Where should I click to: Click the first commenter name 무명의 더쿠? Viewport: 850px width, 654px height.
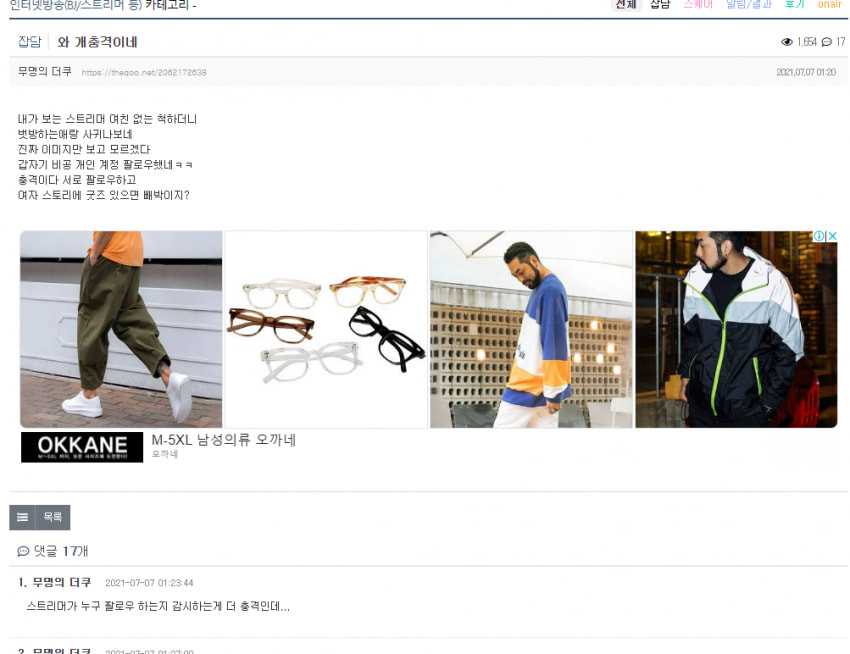[x=61, y=582]
